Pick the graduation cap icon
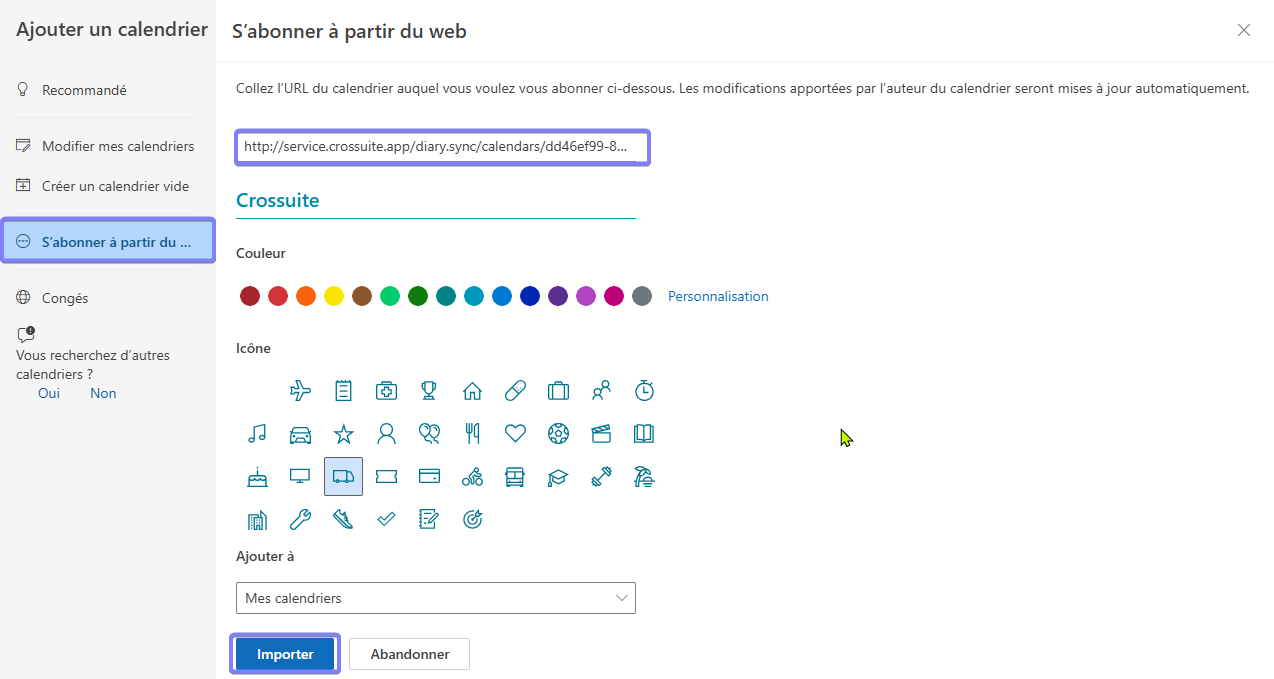The width and height of the screenshot is (1274, 679). 558,477
